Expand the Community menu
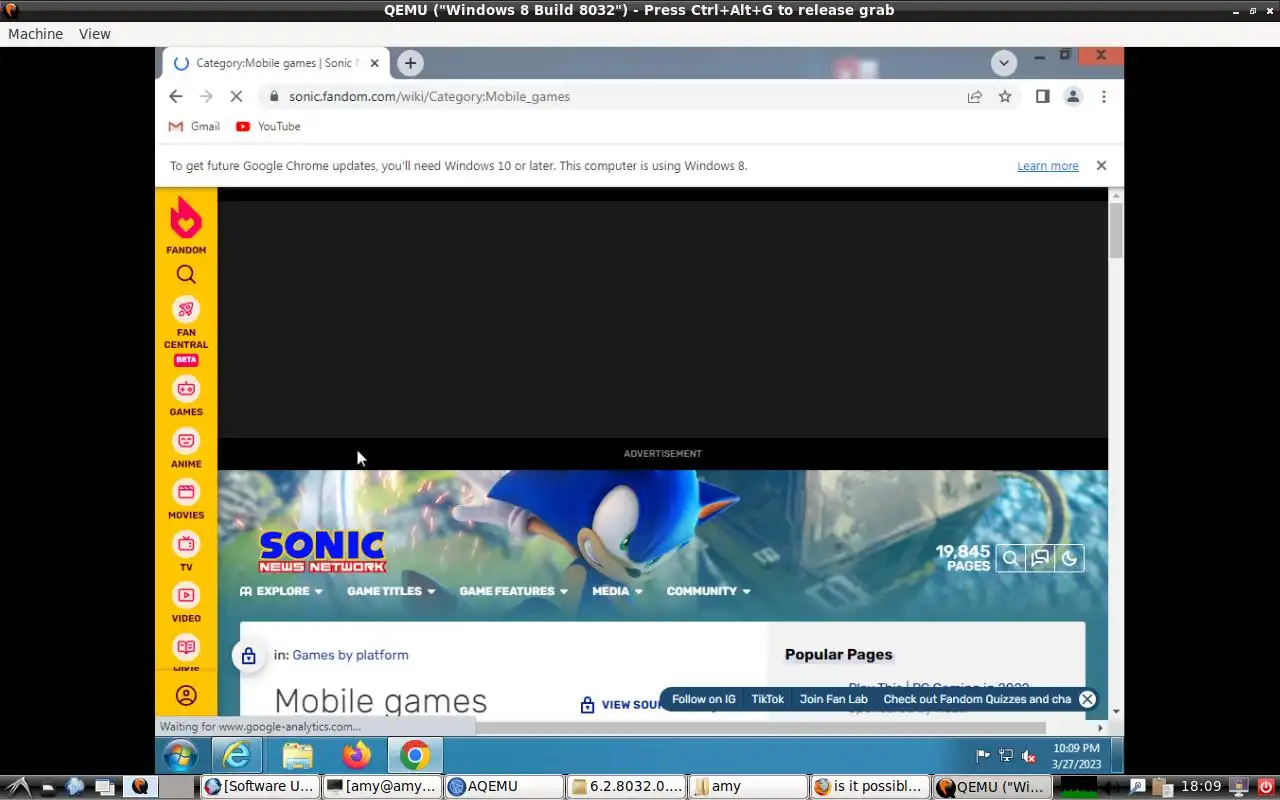This screenshot has height=800, width=1280. click(708, 591)
